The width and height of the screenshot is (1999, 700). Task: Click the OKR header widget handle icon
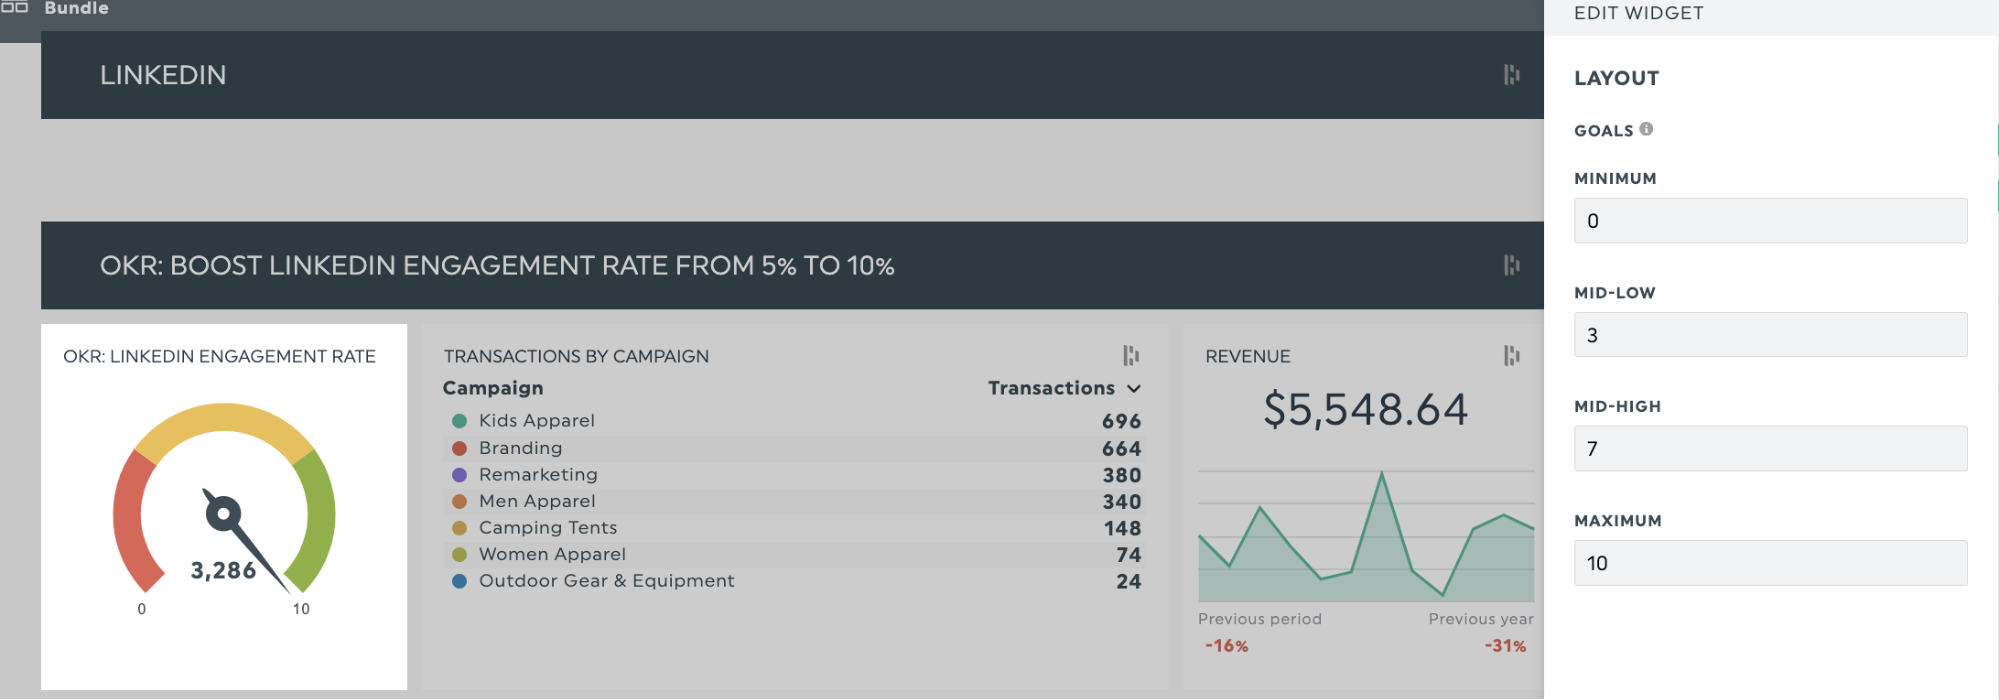1511,265
